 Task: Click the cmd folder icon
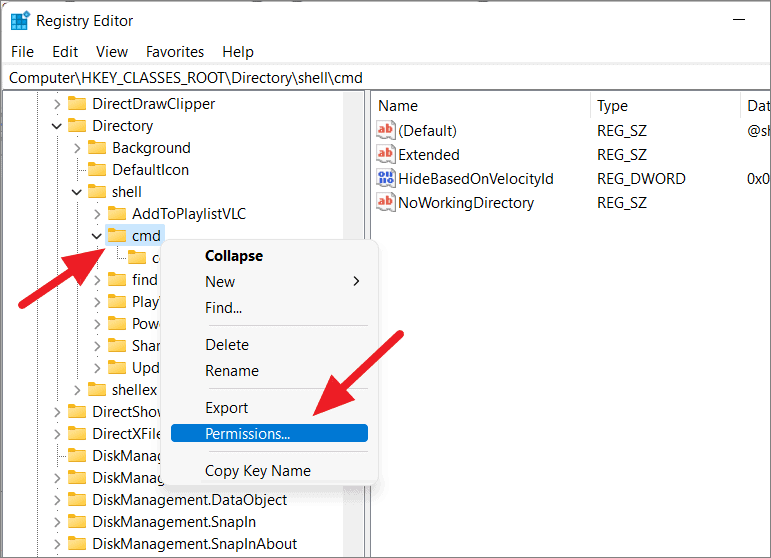[117, 235]
